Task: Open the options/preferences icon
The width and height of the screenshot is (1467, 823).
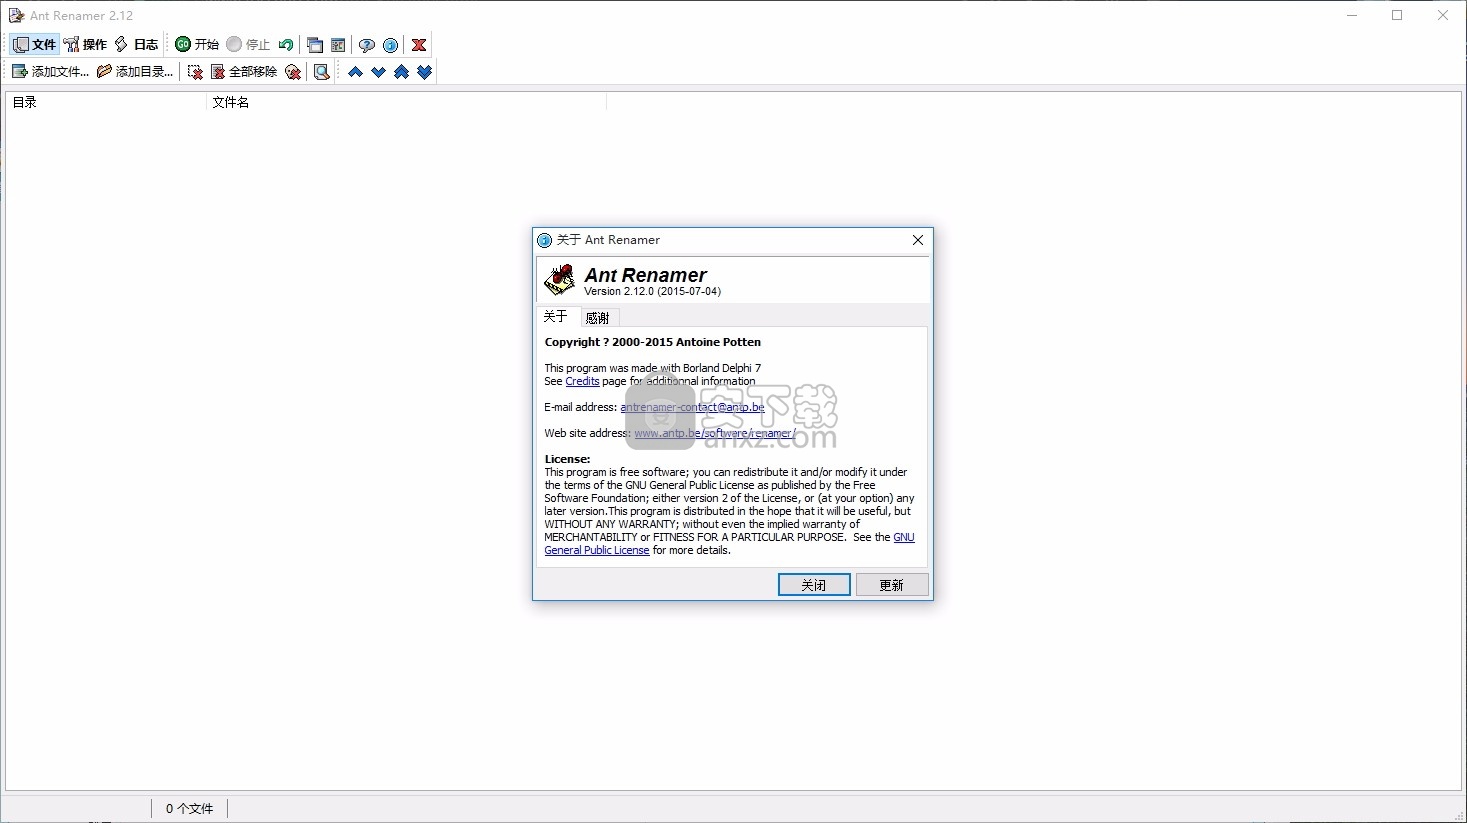Action: [x=338, y=44]
